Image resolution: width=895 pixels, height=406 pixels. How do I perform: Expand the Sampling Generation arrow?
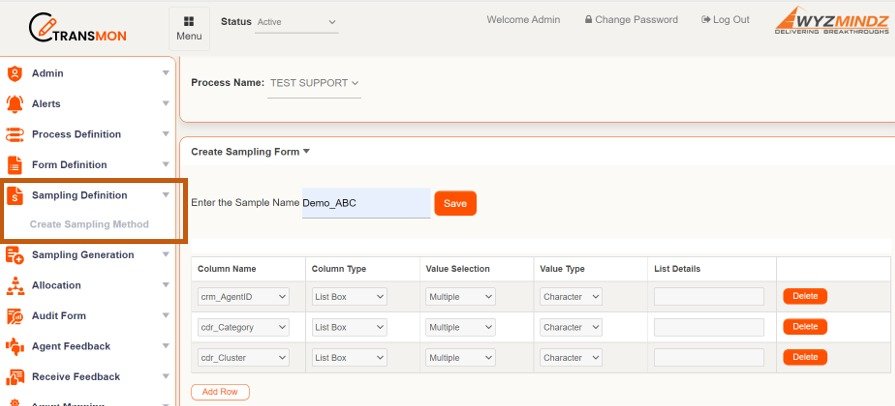pyautogui.click(x=166, y=255)
